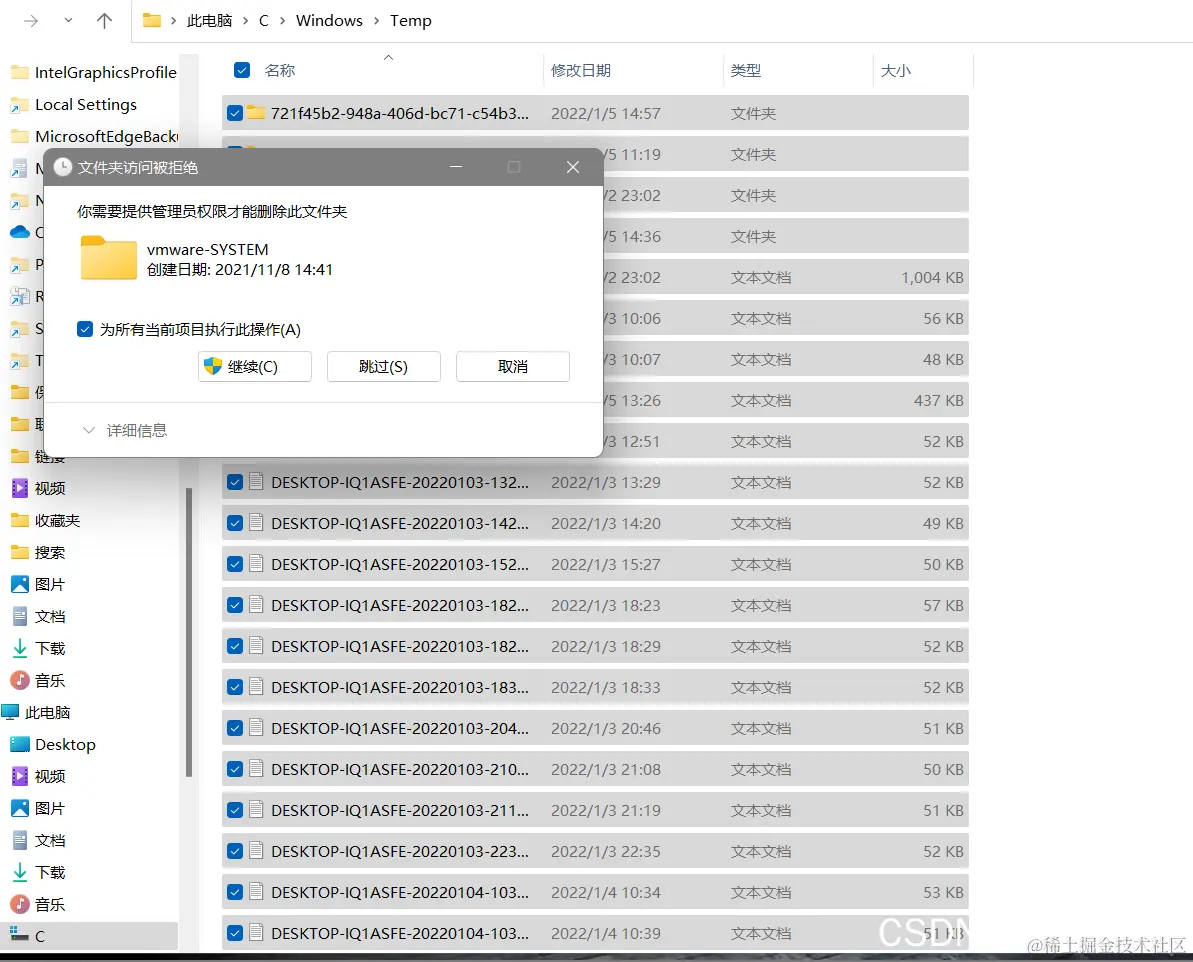This screenshot has width=1193, height=962.
Task: Select Windows in the address breadcrumb
Action: point(329,21)
